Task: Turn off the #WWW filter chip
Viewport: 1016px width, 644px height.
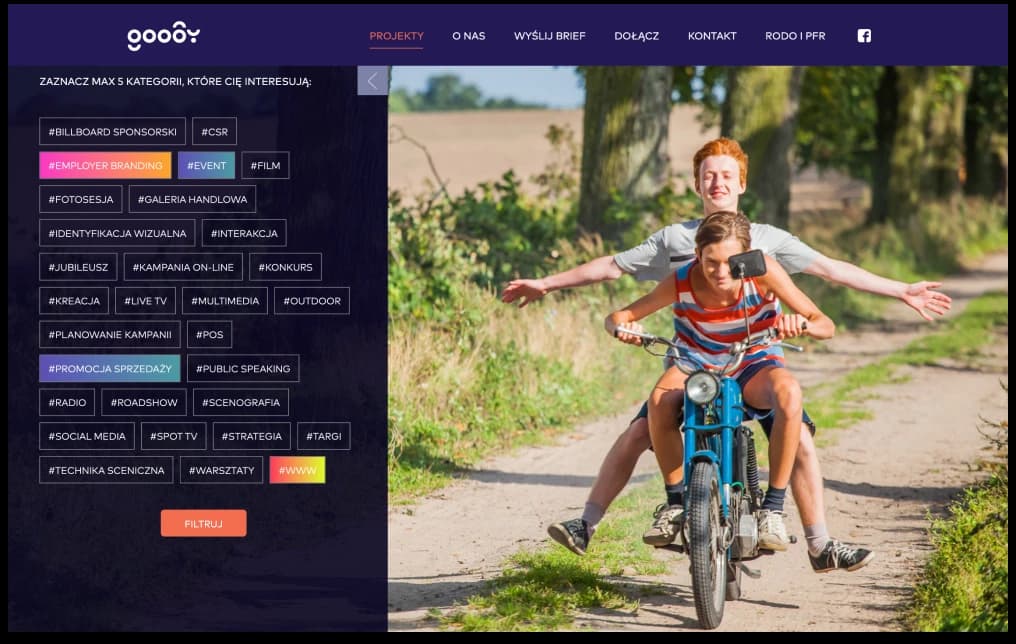Action: (x=297, y=469)
